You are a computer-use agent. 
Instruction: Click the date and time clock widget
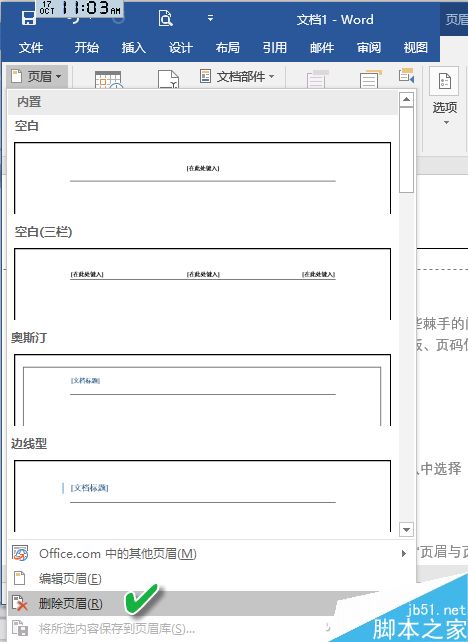80,8
